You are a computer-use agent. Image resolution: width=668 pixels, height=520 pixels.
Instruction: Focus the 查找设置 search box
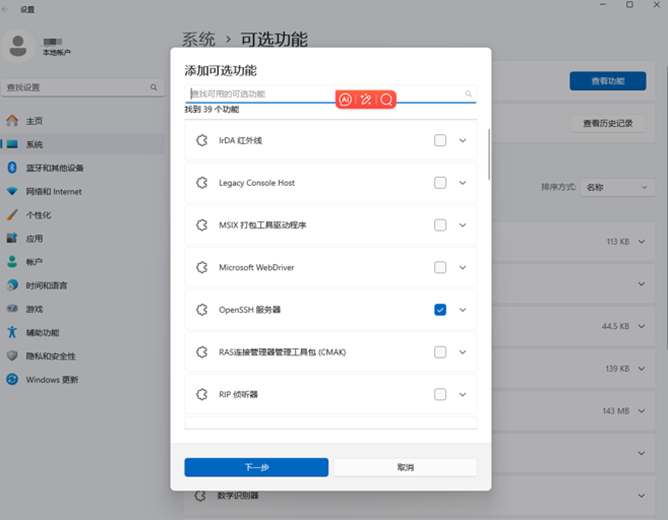coord(83,87)
